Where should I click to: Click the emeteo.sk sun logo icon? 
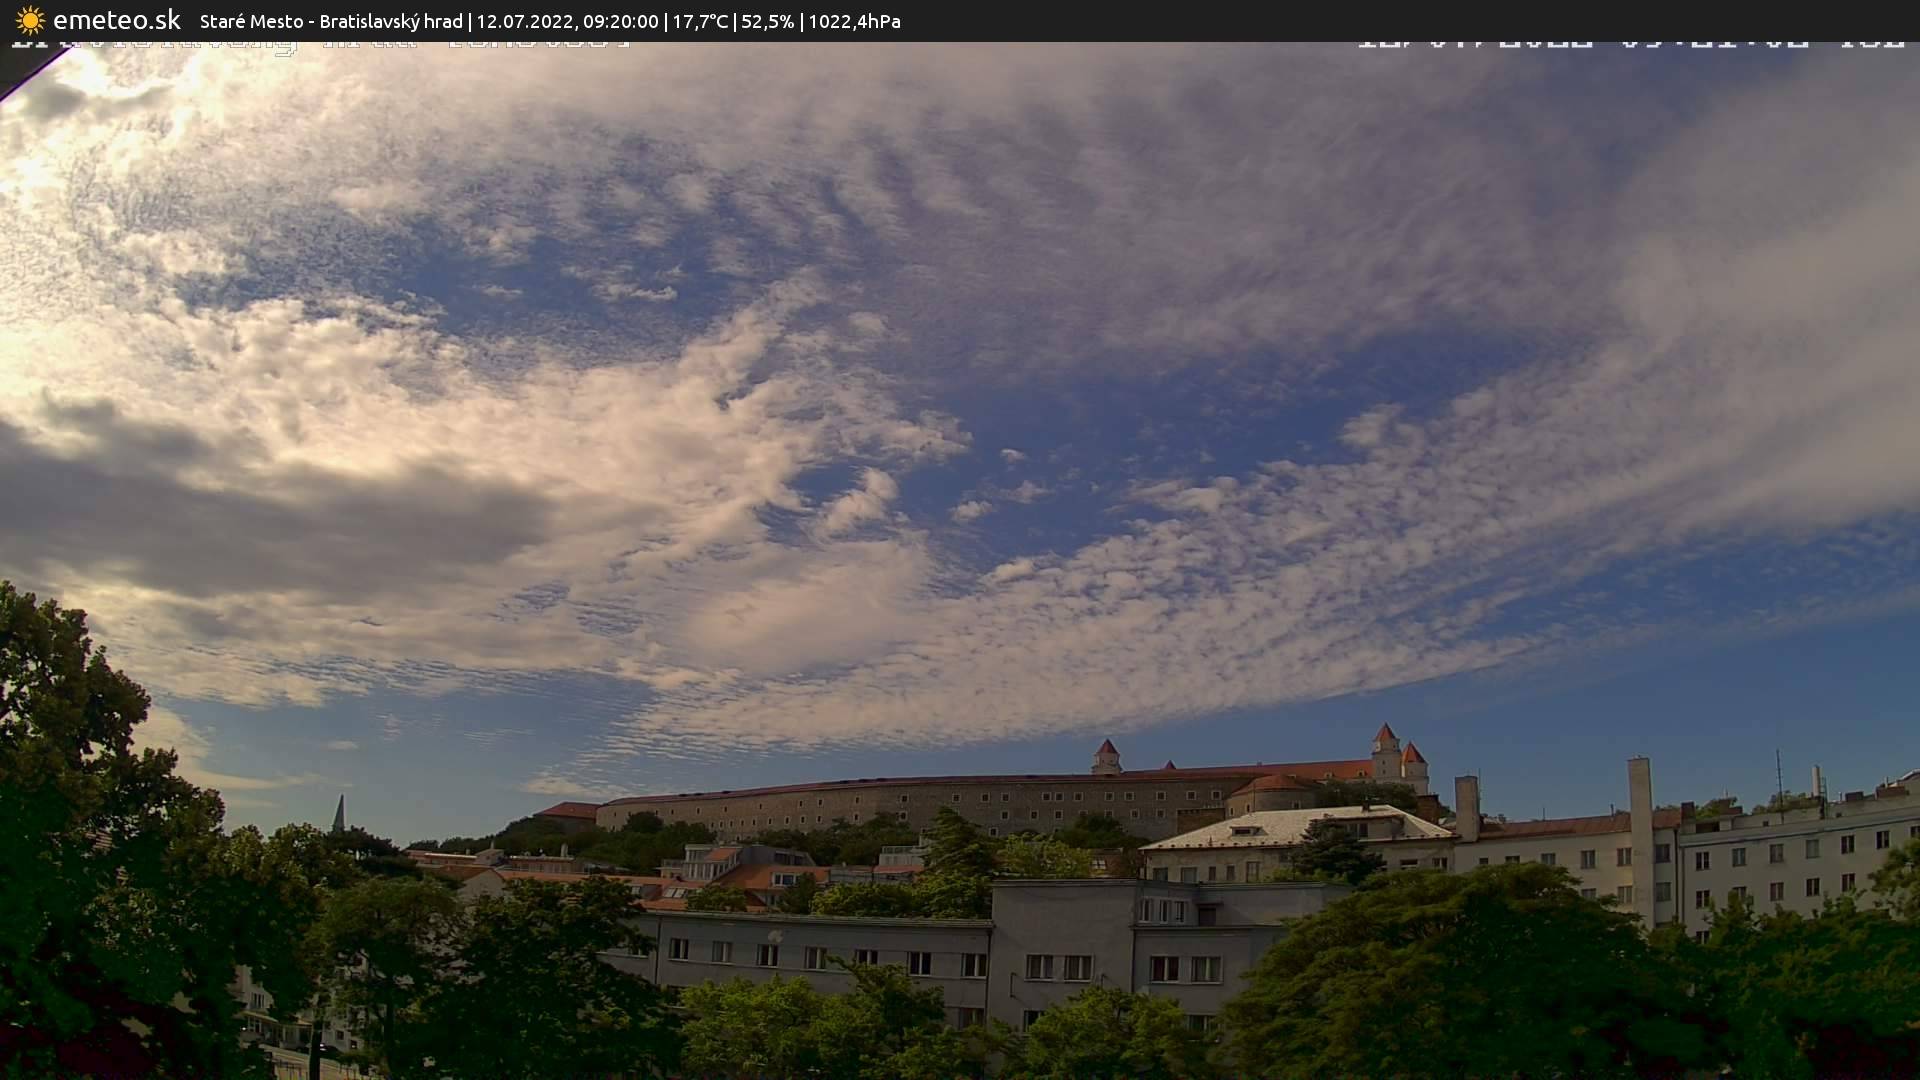30,20
